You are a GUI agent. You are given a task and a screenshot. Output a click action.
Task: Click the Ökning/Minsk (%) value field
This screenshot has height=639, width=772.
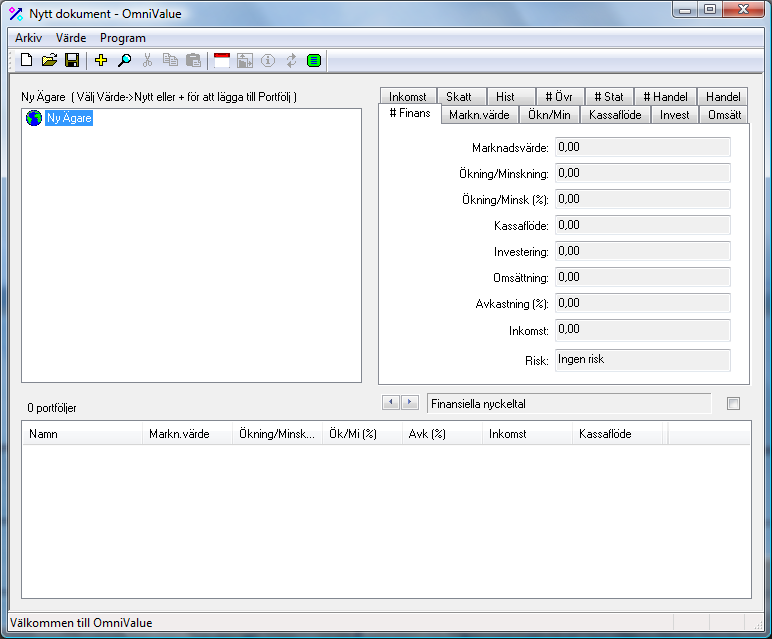[643, 199]
